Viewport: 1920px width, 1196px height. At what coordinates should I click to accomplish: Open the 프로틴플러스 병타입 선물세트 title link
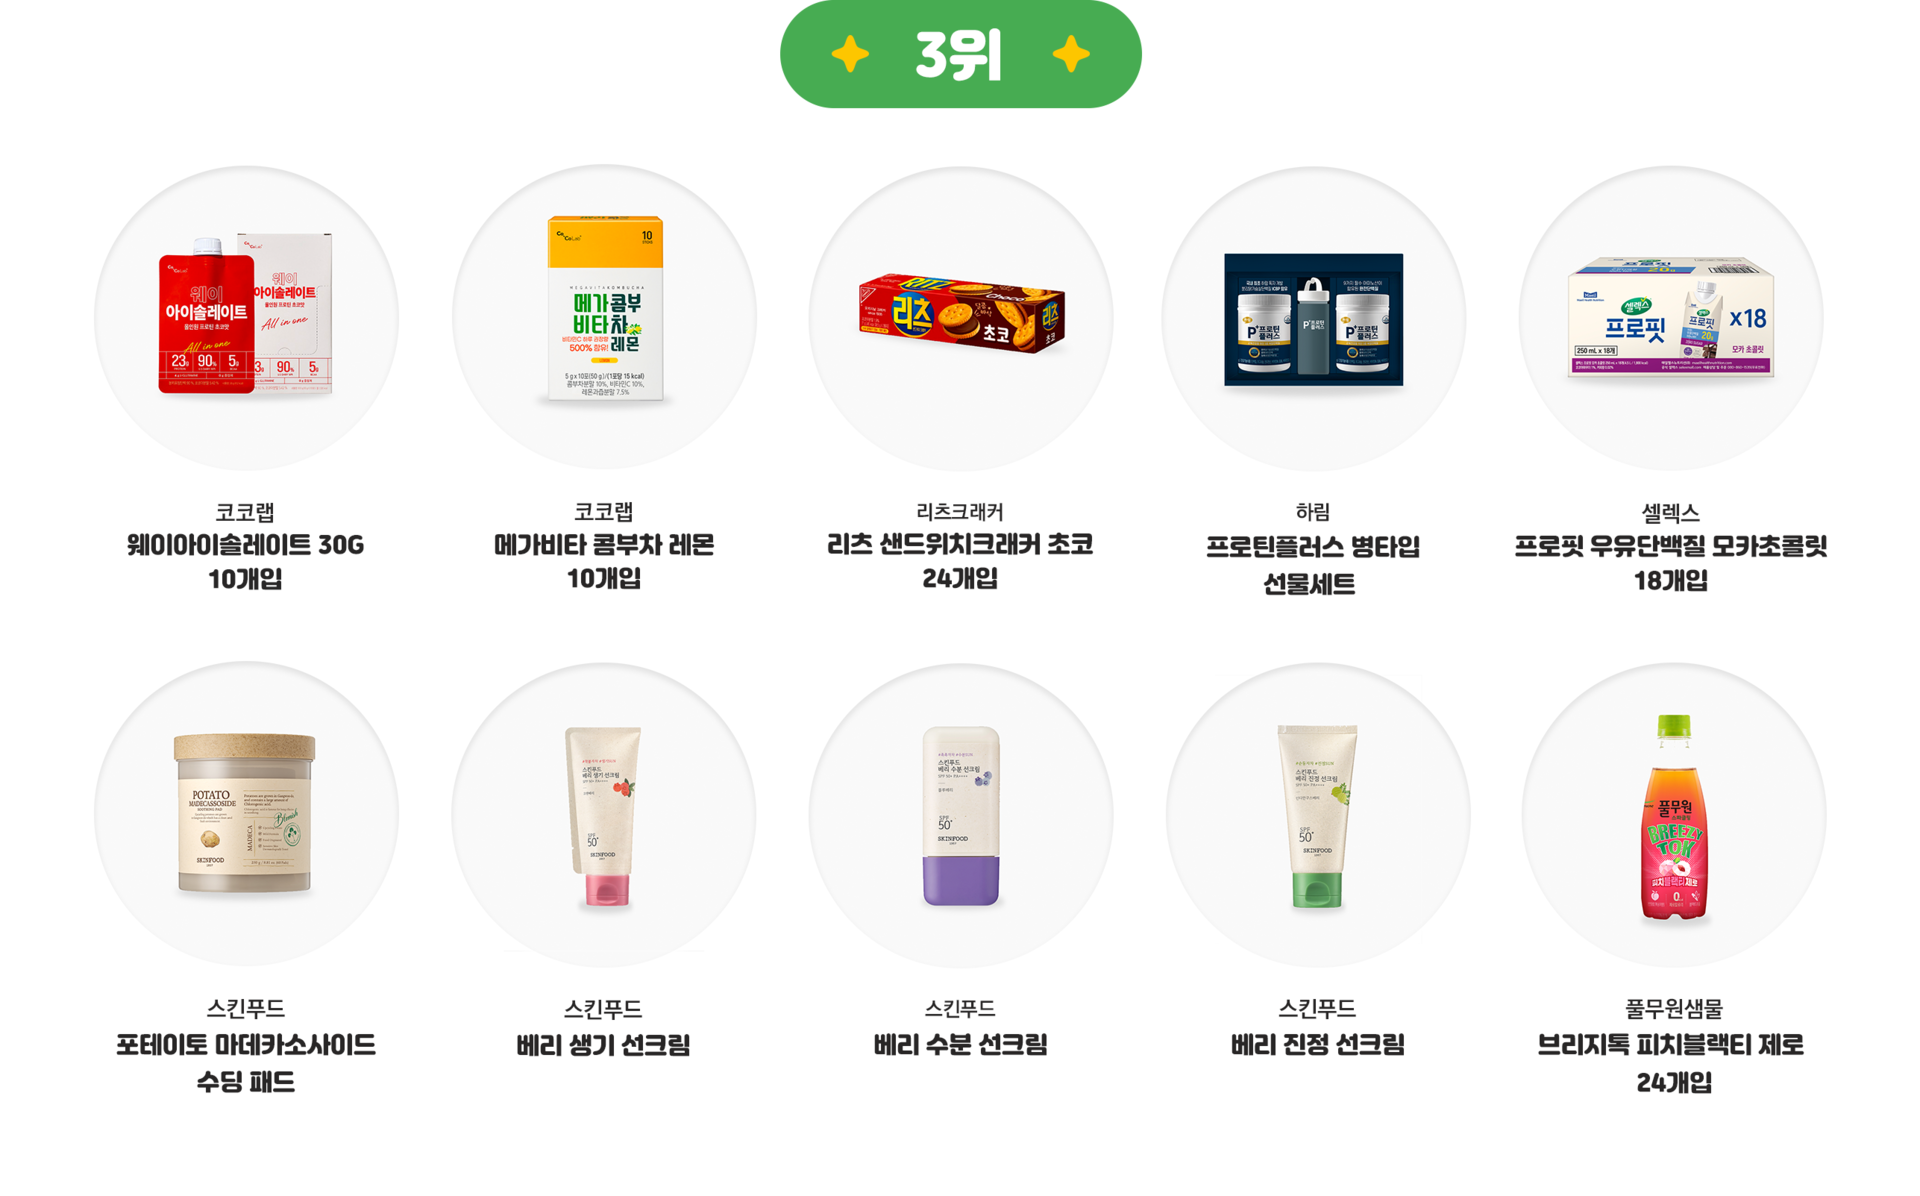1311,565
